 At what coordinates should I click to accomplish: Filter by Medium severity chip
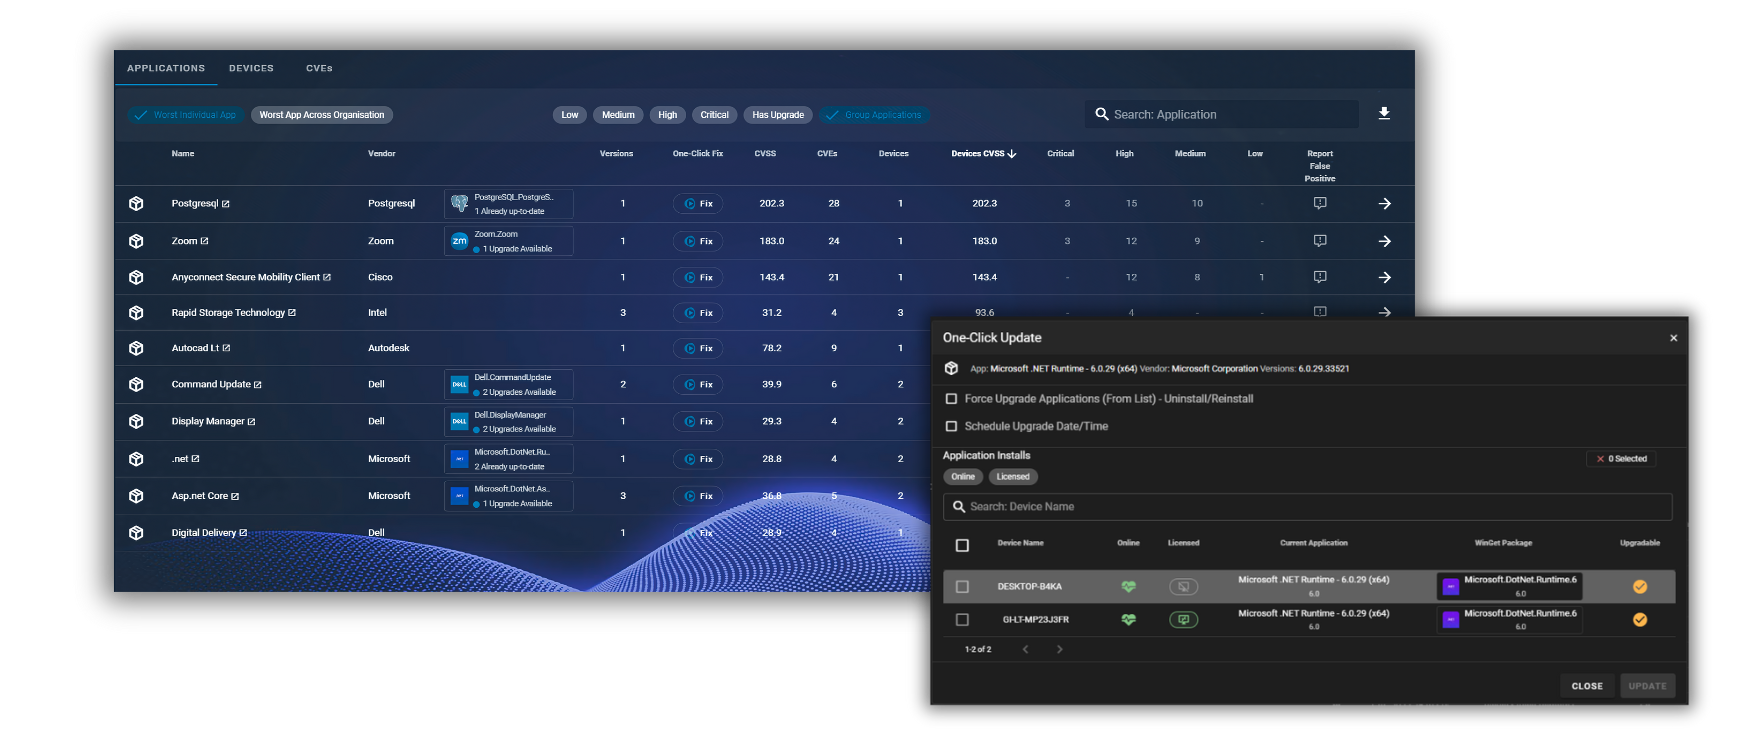click(x=618, y=115)
